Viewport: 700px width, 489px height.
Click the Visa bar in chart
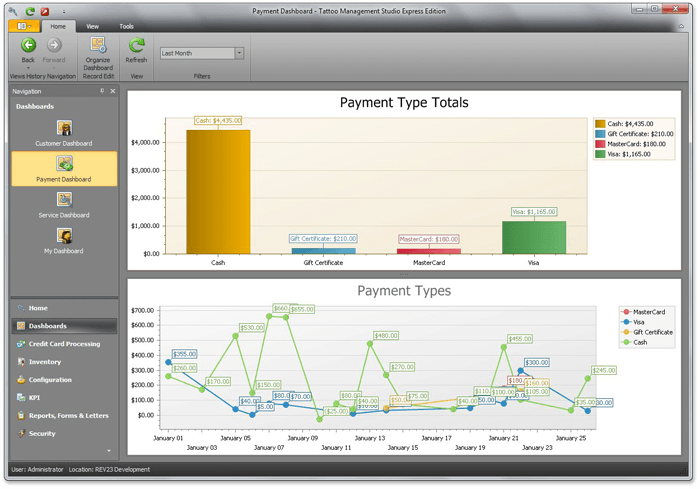pos(533,237)
